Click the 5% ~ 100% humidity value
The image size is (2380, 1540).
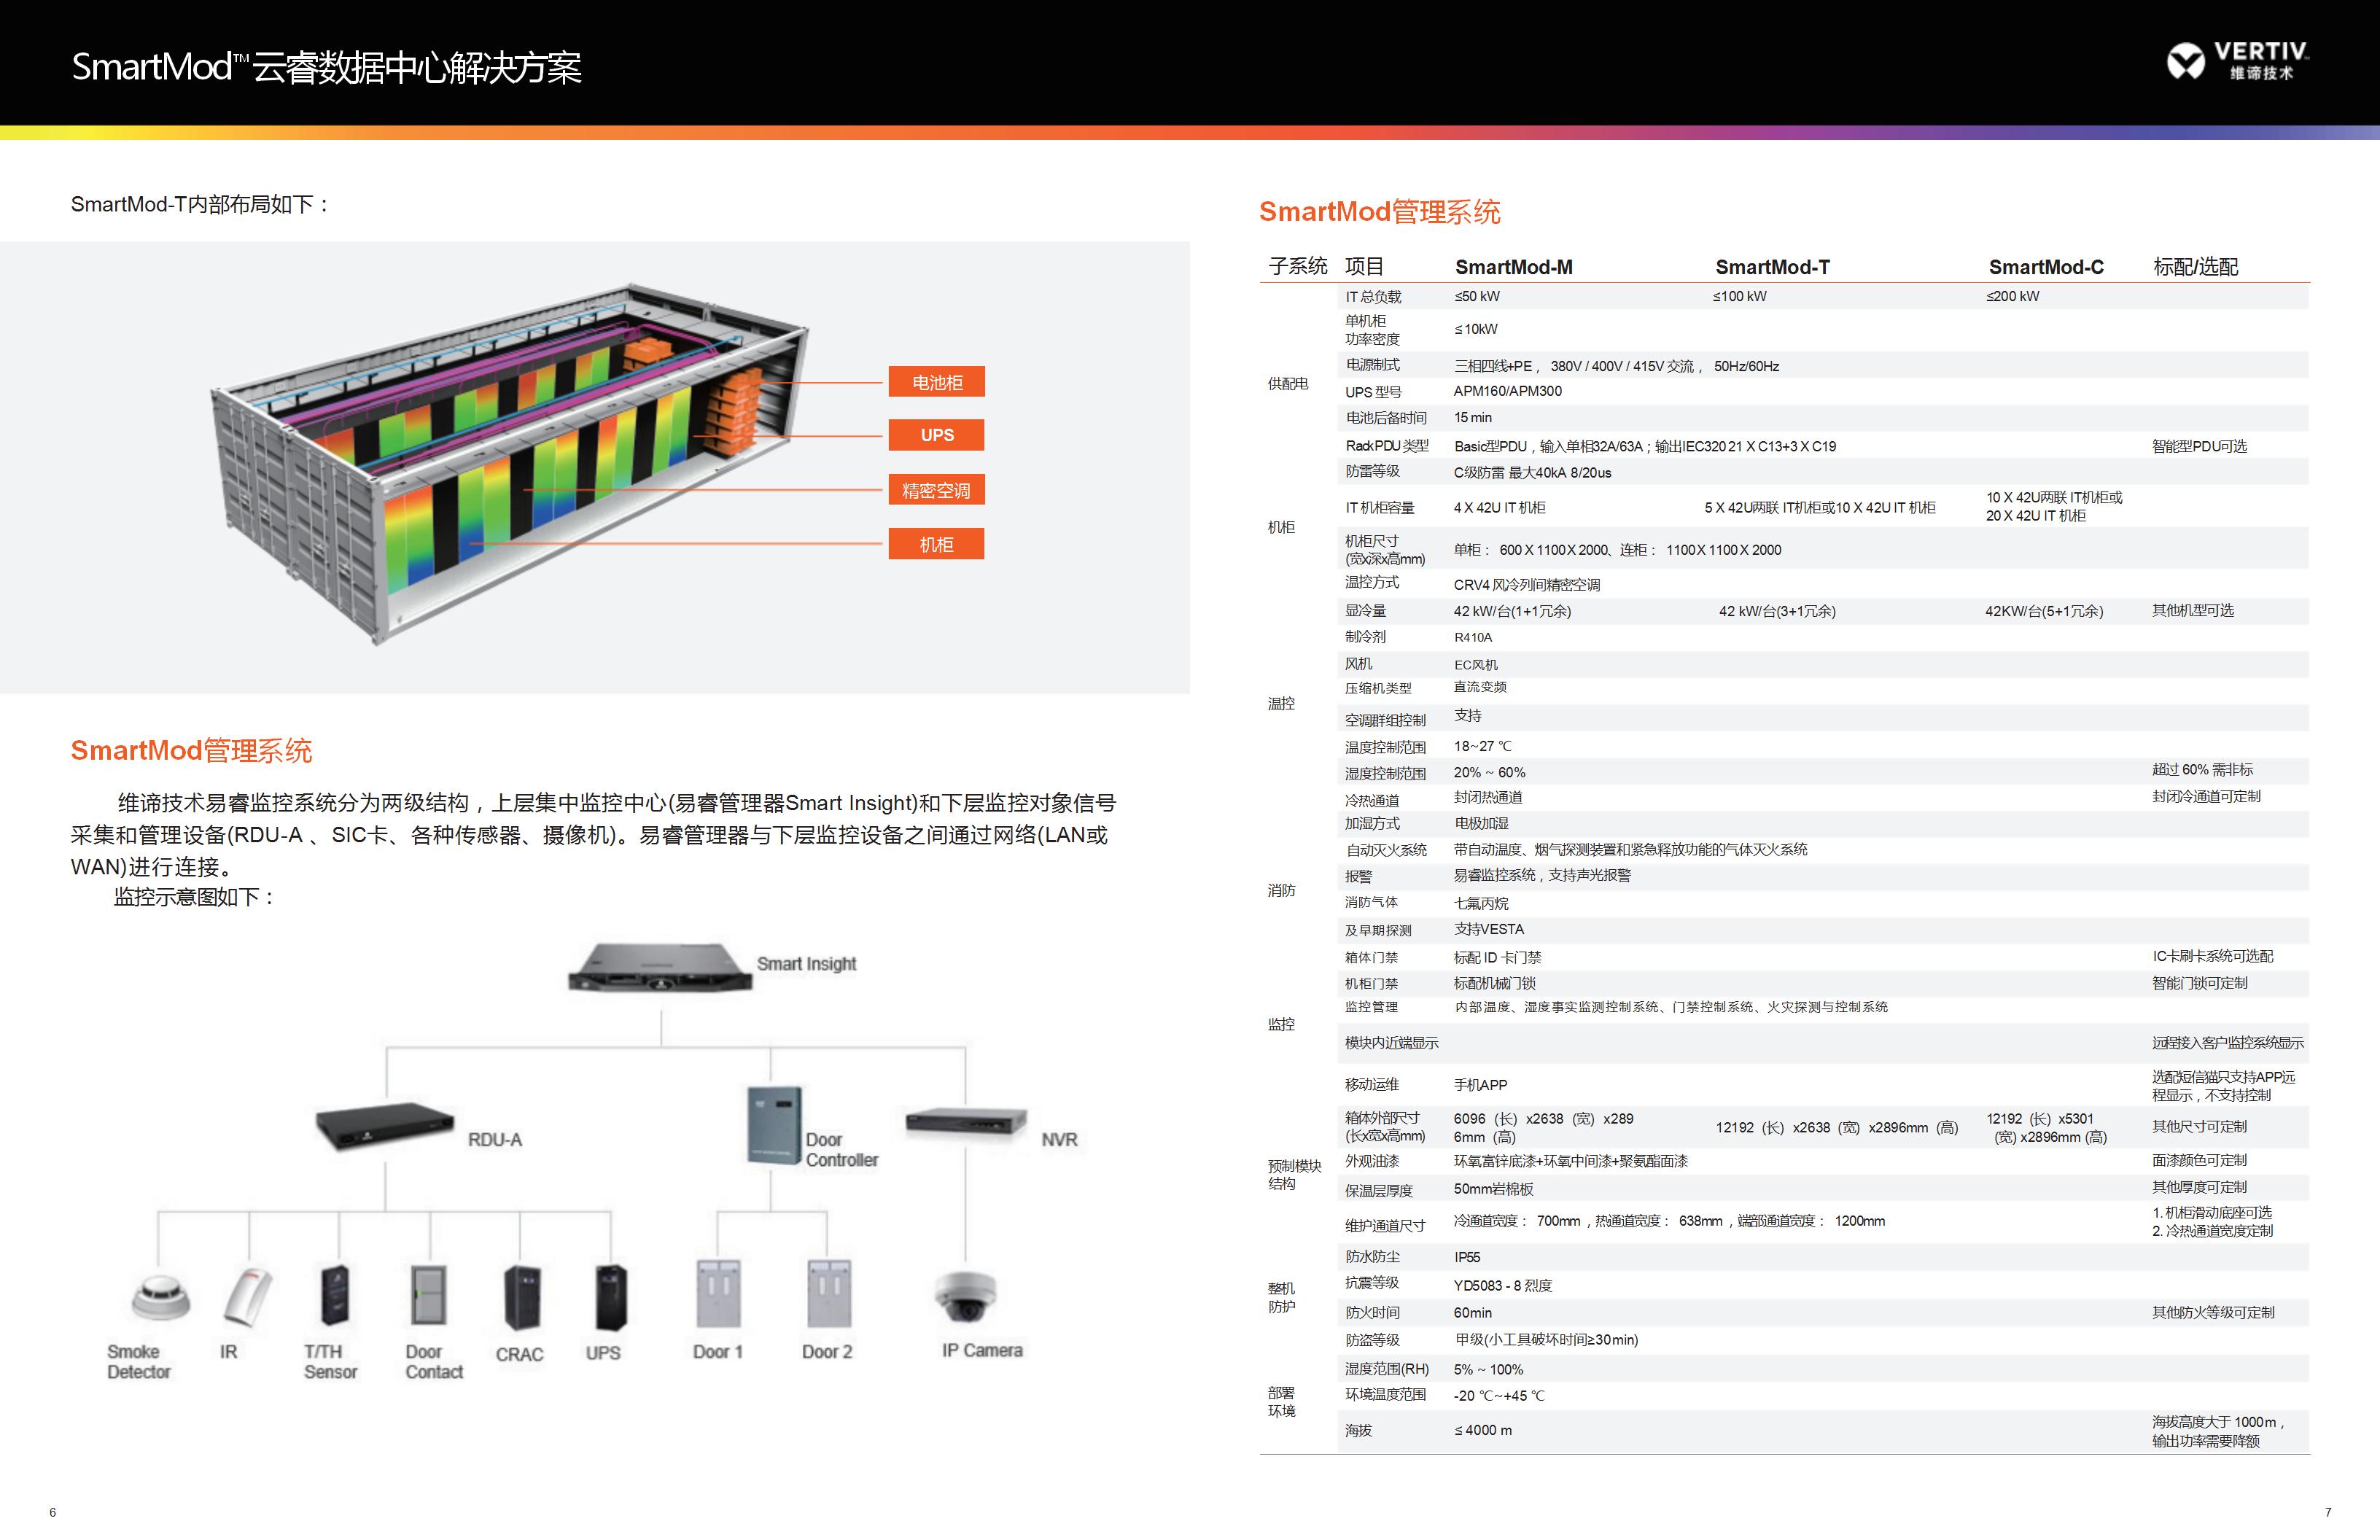click(1488, 1369)
